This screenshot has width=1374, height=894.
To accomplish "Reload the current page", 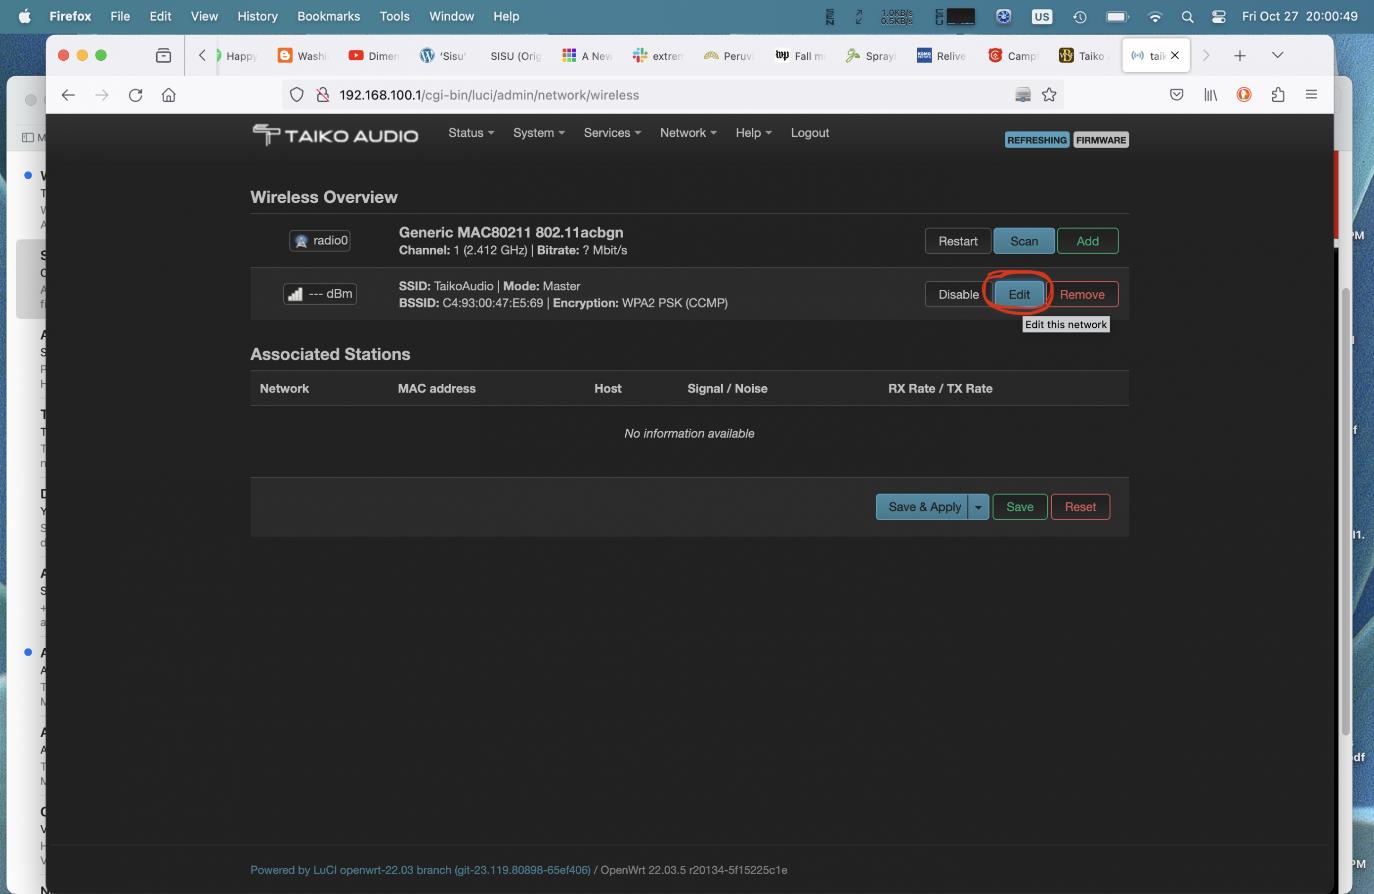I will click(135, 95).
